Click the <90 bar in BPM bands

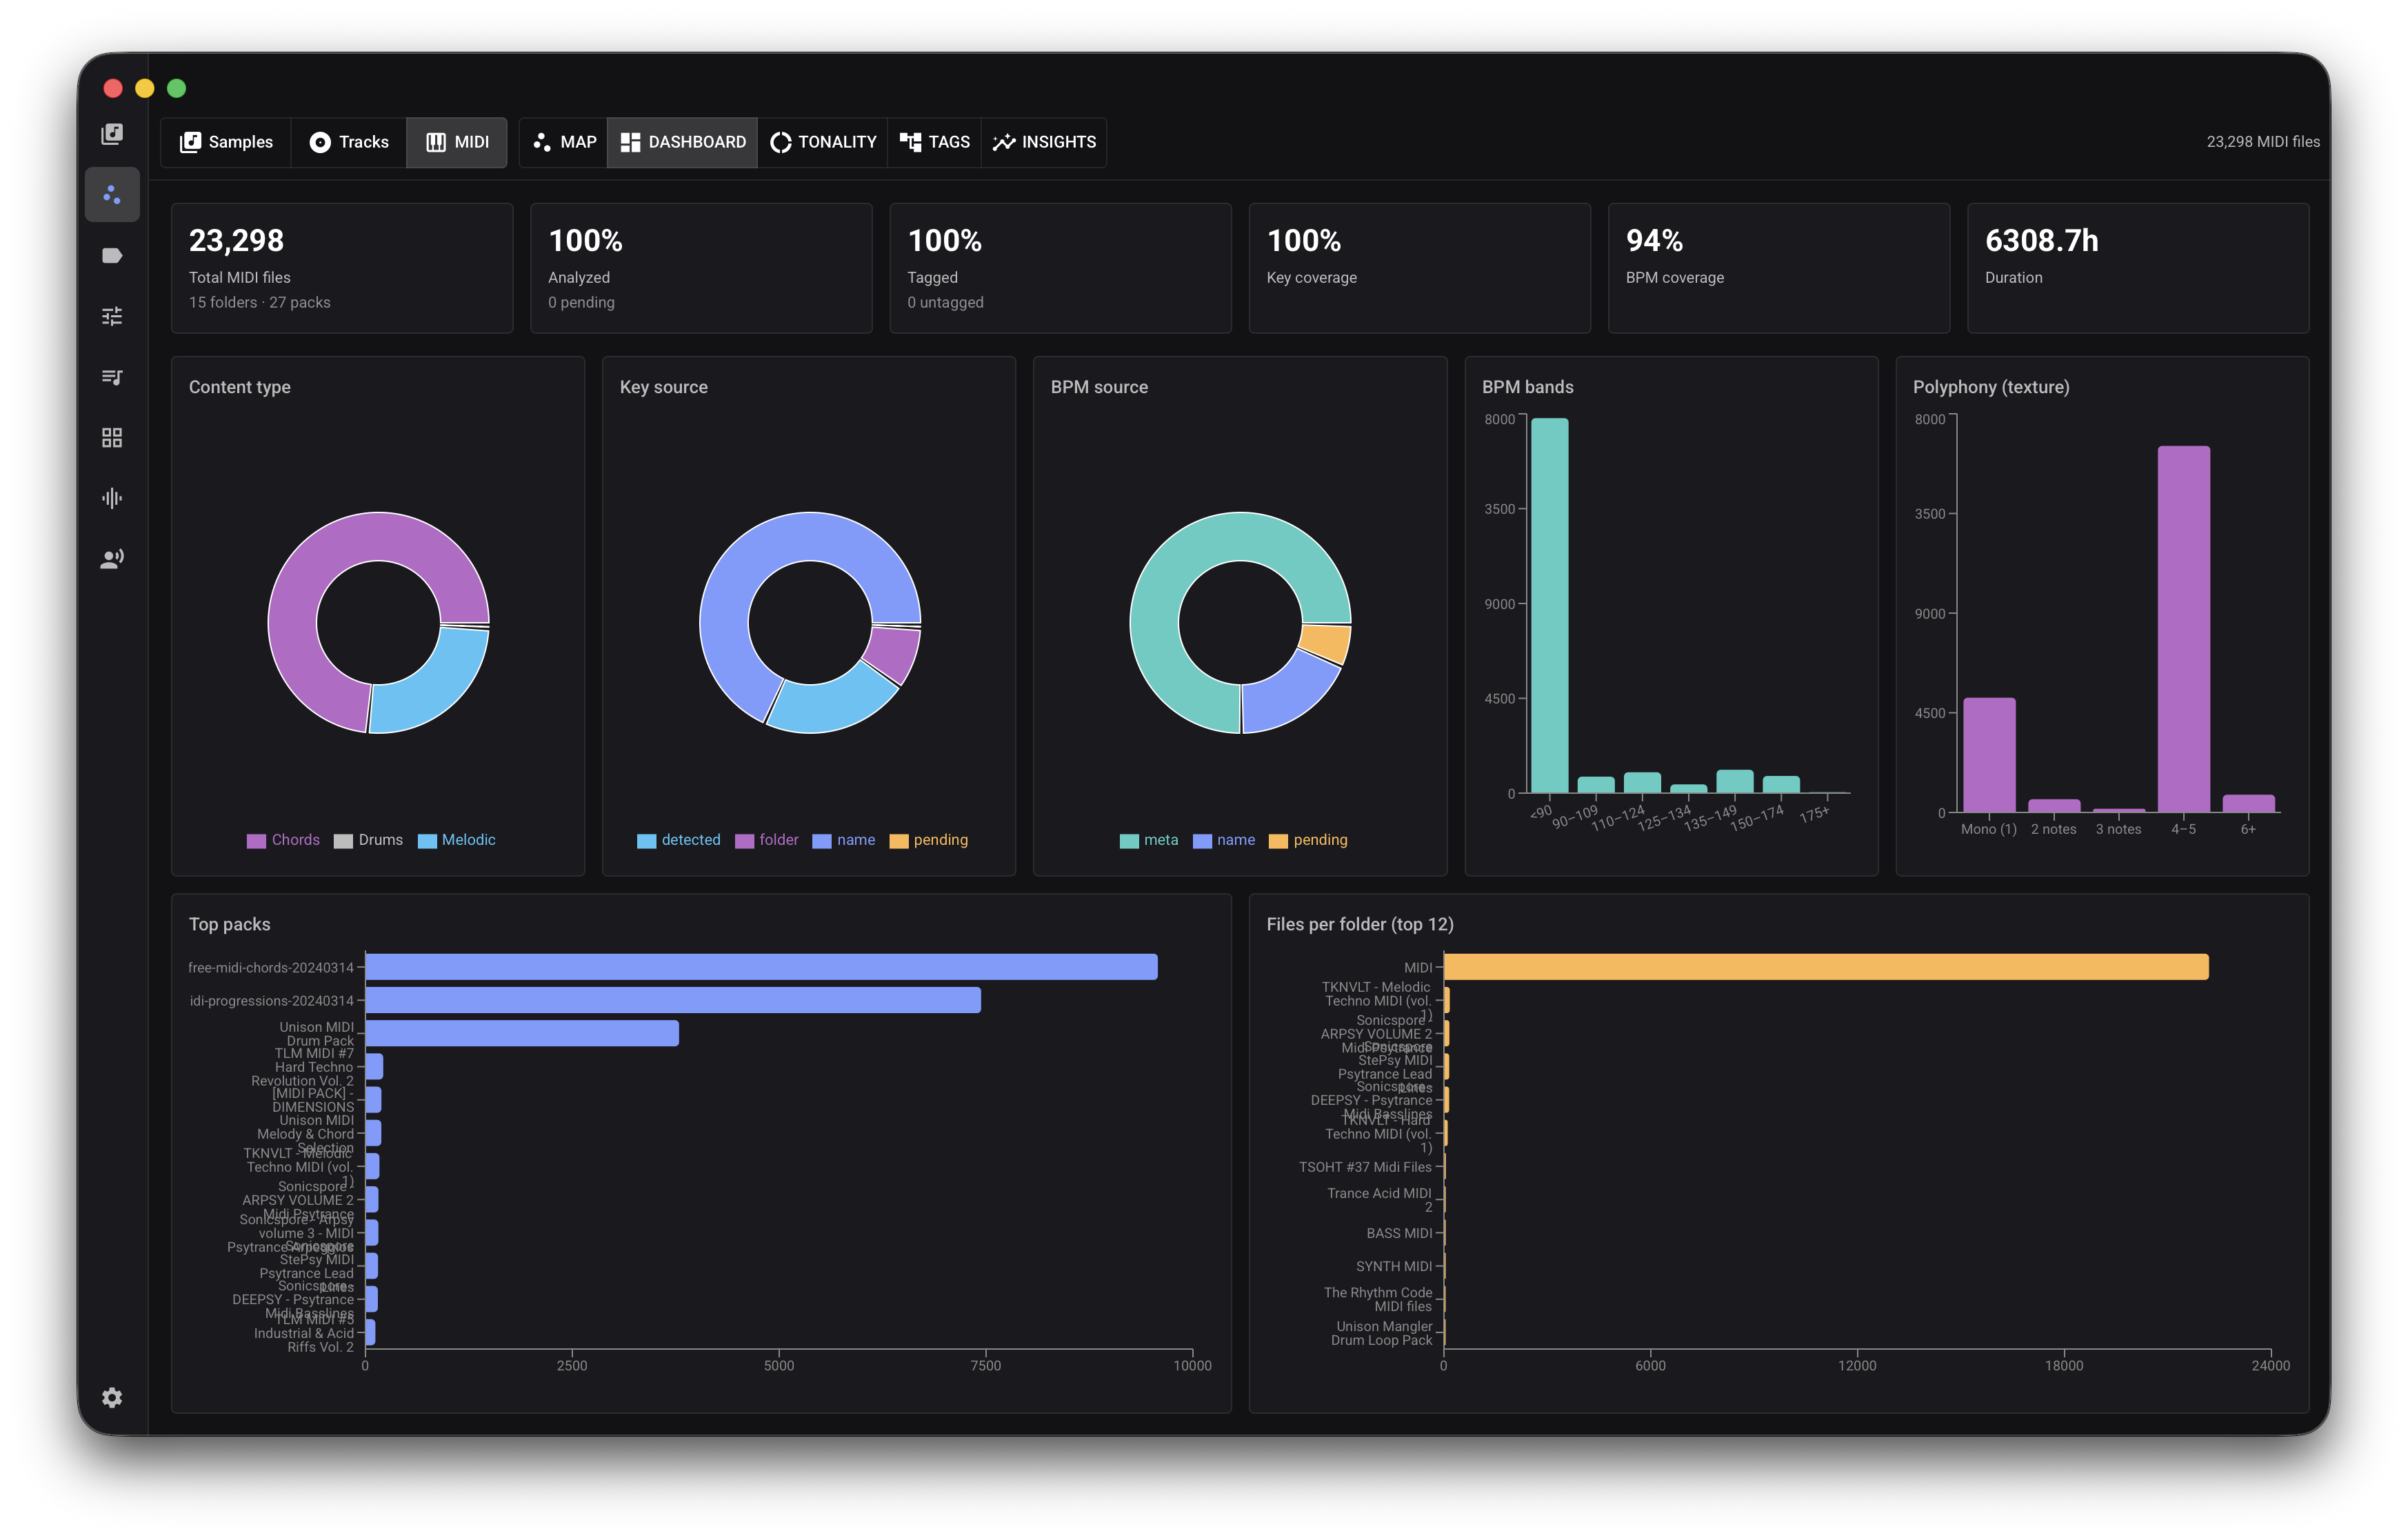1549,605
